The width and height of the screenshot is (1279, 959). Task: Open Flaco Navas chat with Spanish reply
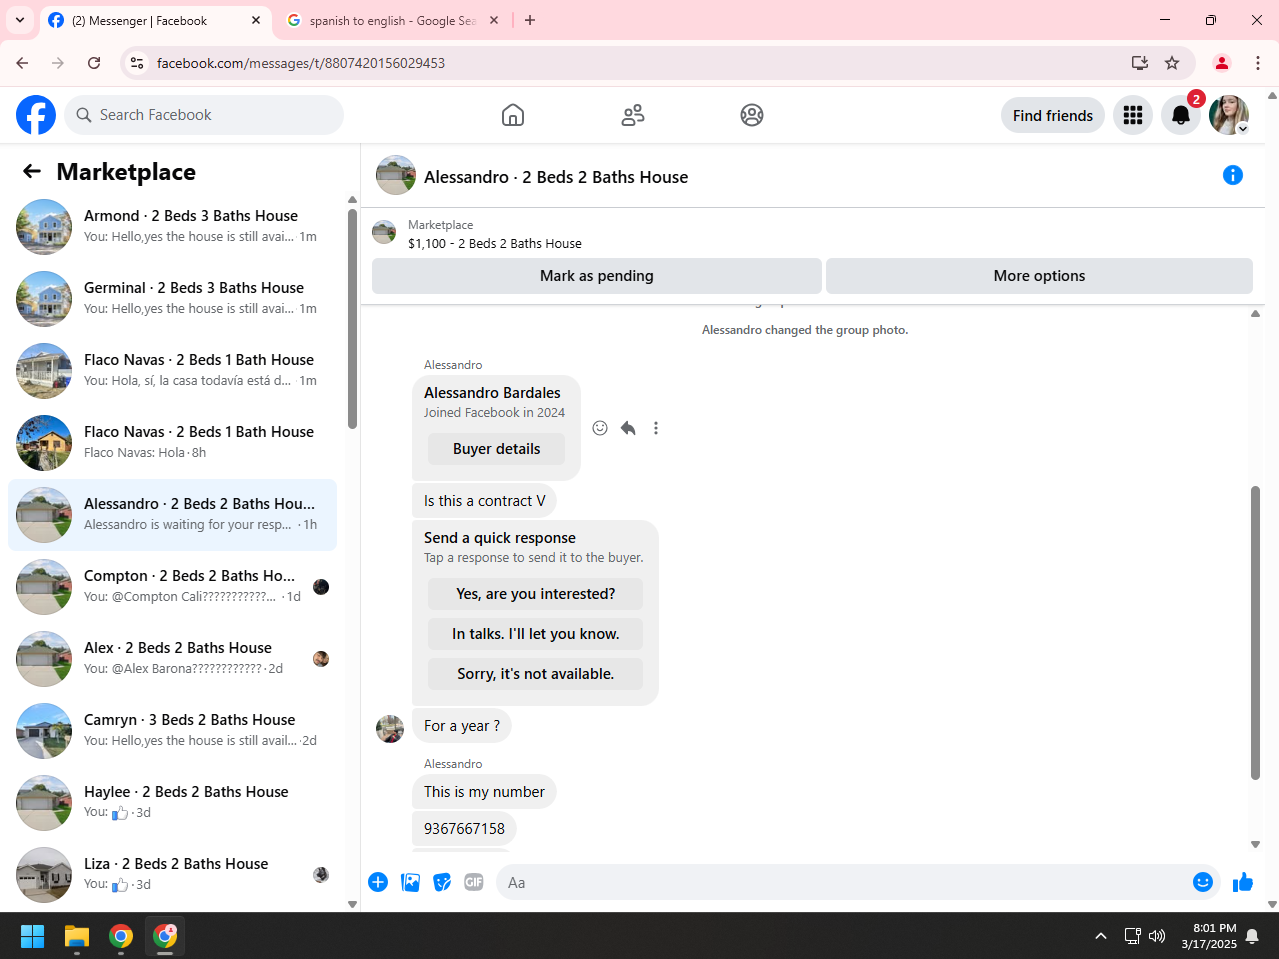172,371
